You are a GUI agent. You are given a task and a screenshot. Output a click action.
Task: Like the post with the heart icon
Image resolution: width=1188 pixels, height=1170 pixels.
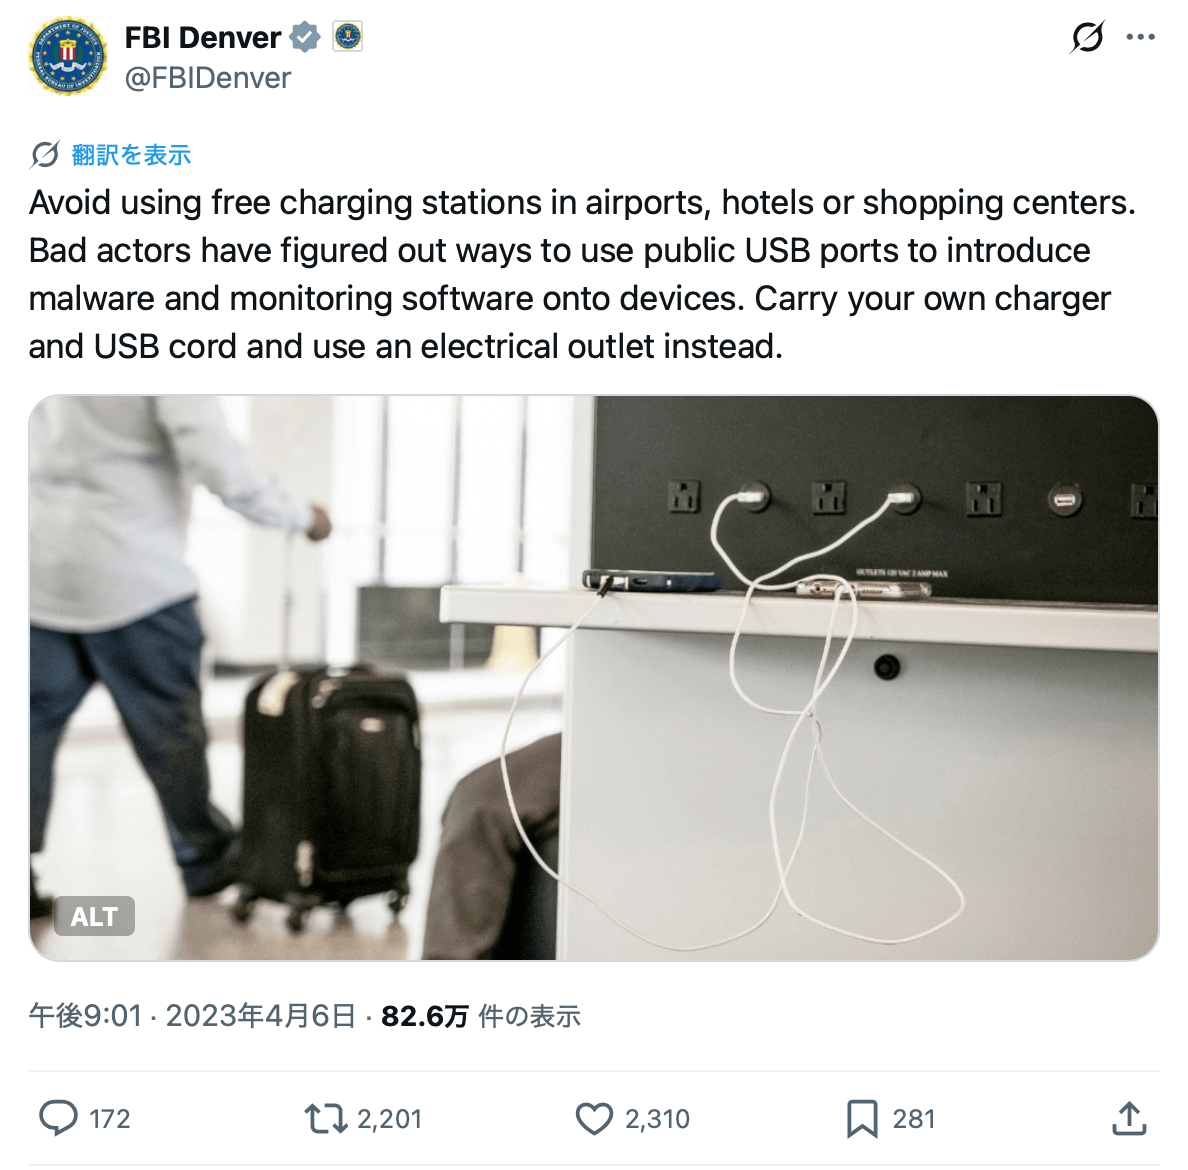(594, 1118)
